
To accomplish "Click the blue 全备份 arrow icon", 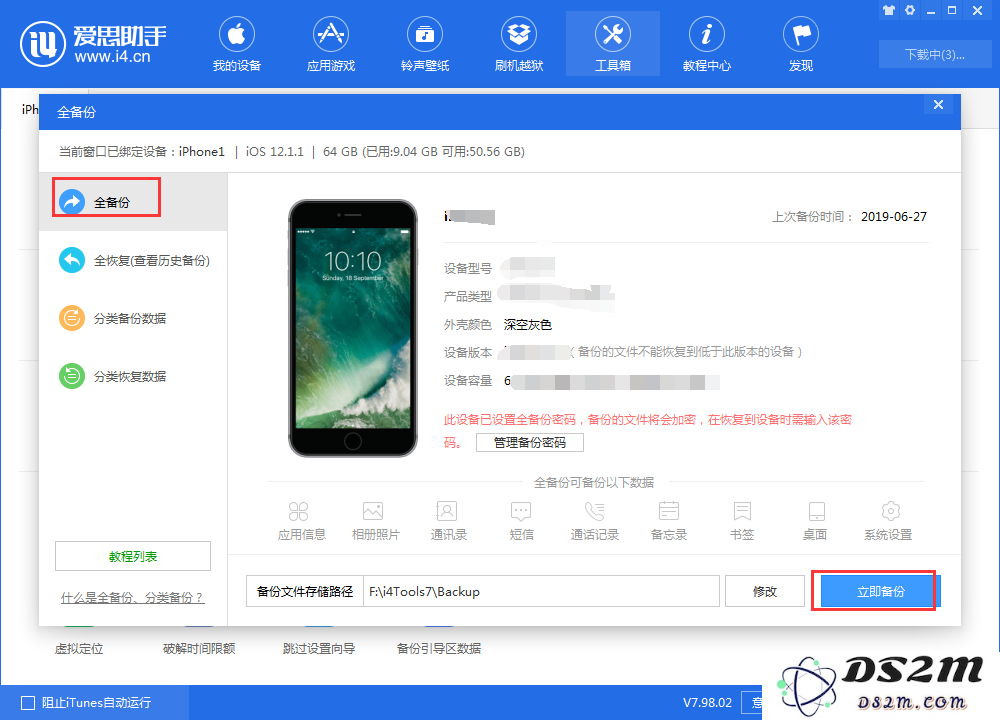I will [72, 202].
